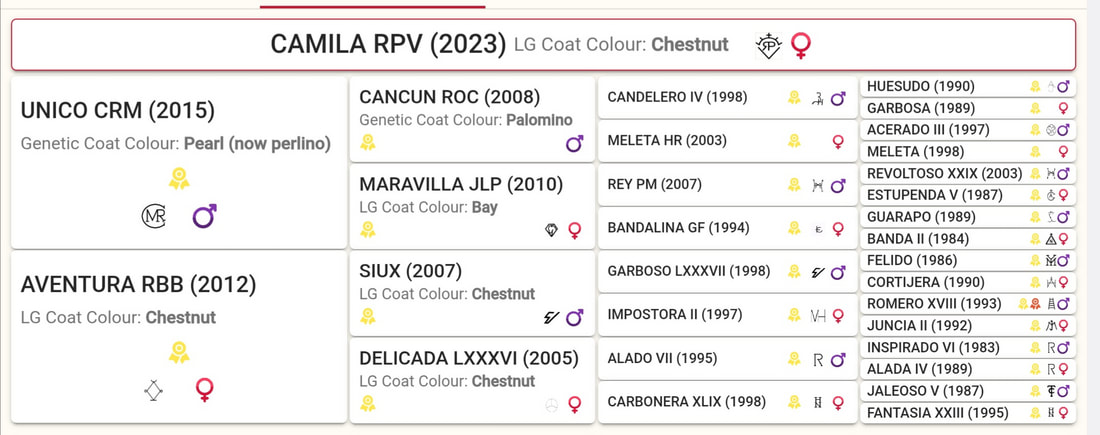
Task: Open the IMPOSTORA II (1997) pedigree entry
Action: point(674,315)
